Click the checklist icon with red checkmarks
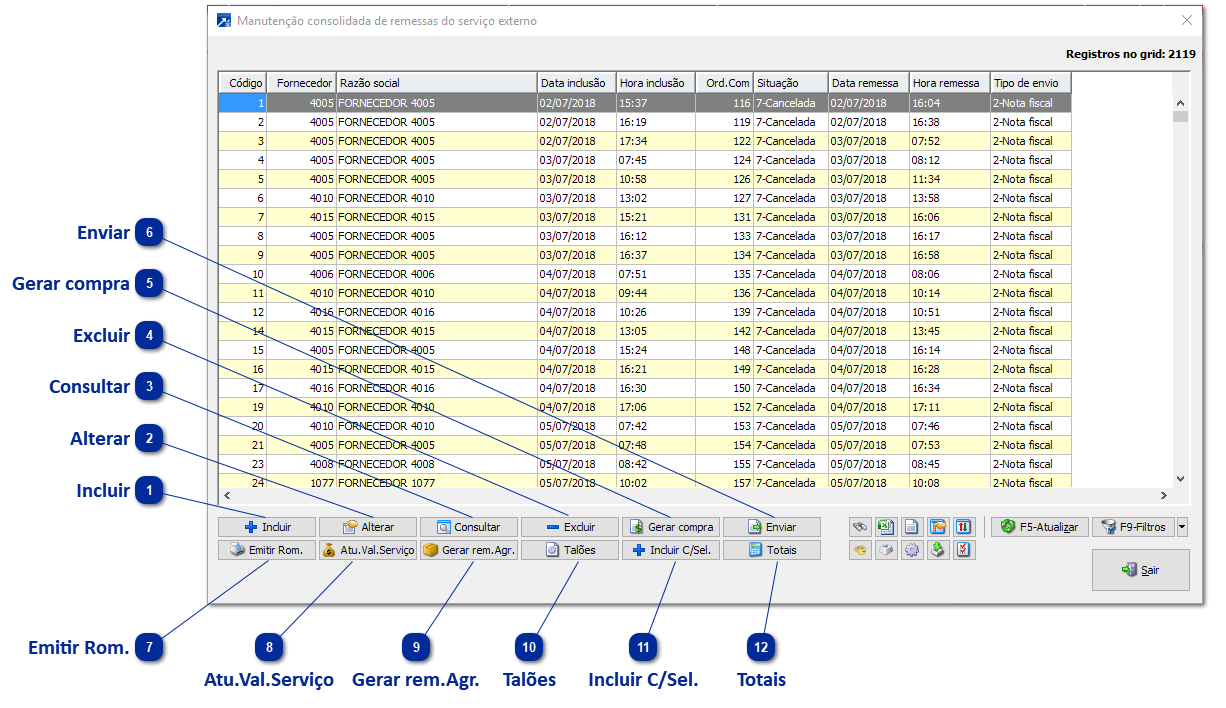This screenshot has width=1226, height=708. click(x=964, y=550)
